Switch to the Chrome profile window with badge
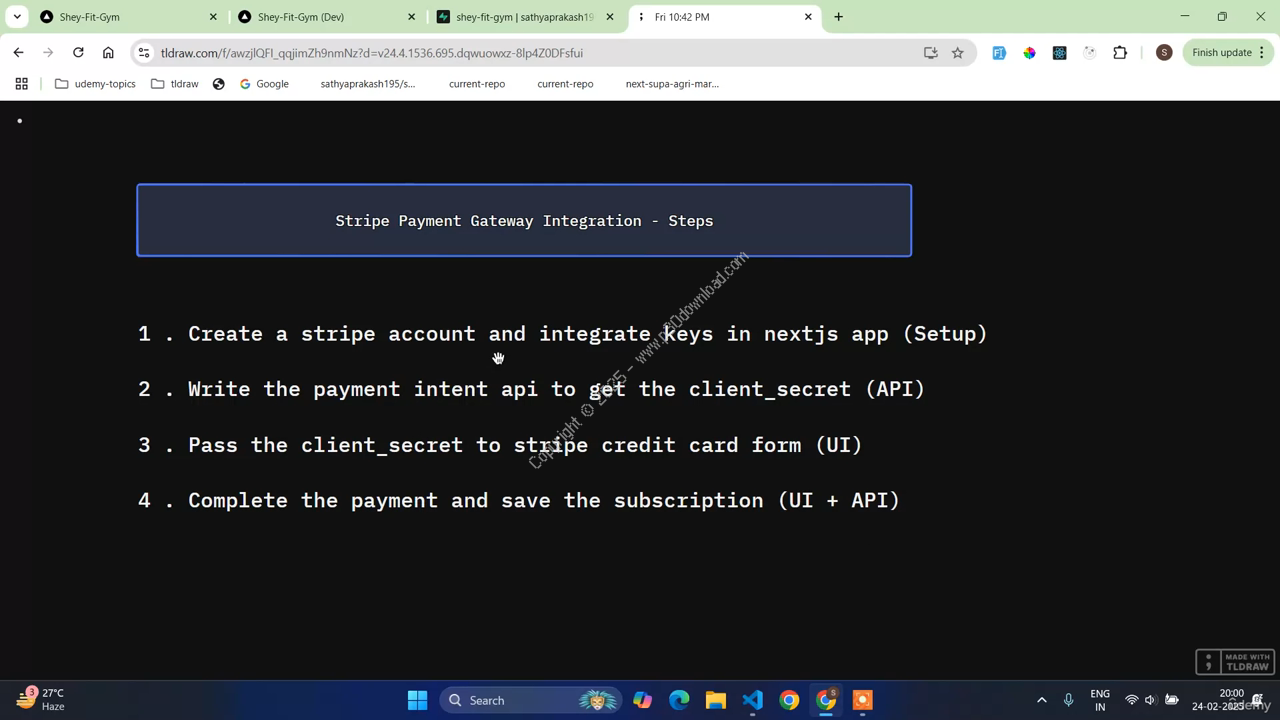 pos(826,700)
